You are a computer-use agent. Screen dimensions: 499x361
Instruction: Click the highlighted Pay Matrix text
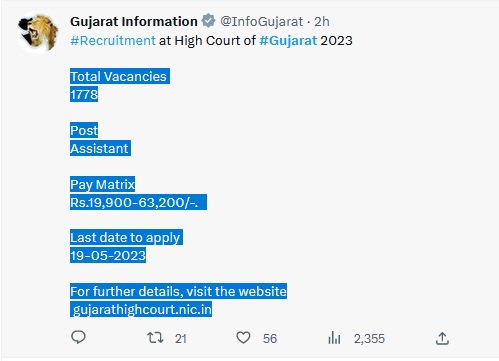click(102, 184)
